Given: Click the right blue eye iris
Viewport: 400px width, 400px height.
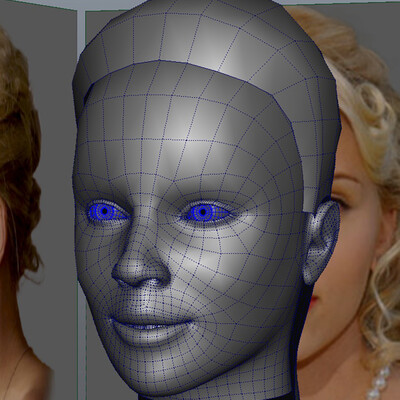Looking at the screenshot, I should 202,211.
